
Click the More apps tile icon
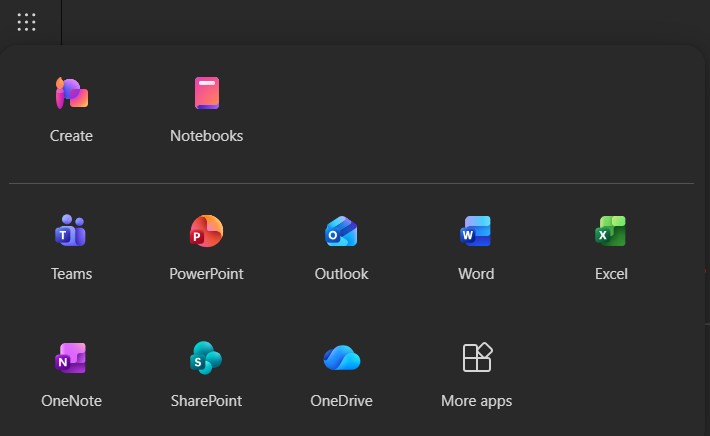(x=477, y=357)
